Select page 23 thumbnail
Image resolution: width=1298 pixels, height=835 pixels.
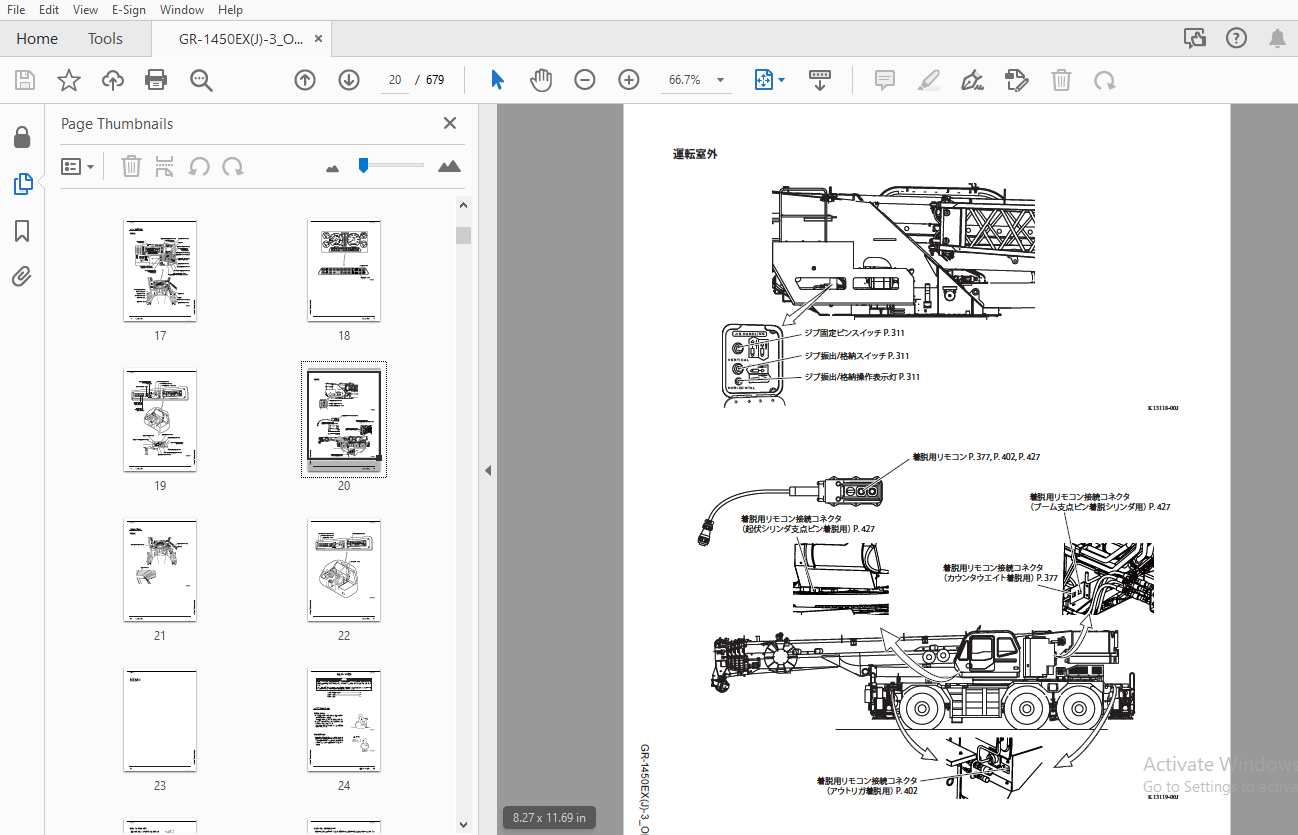(160, 720)
